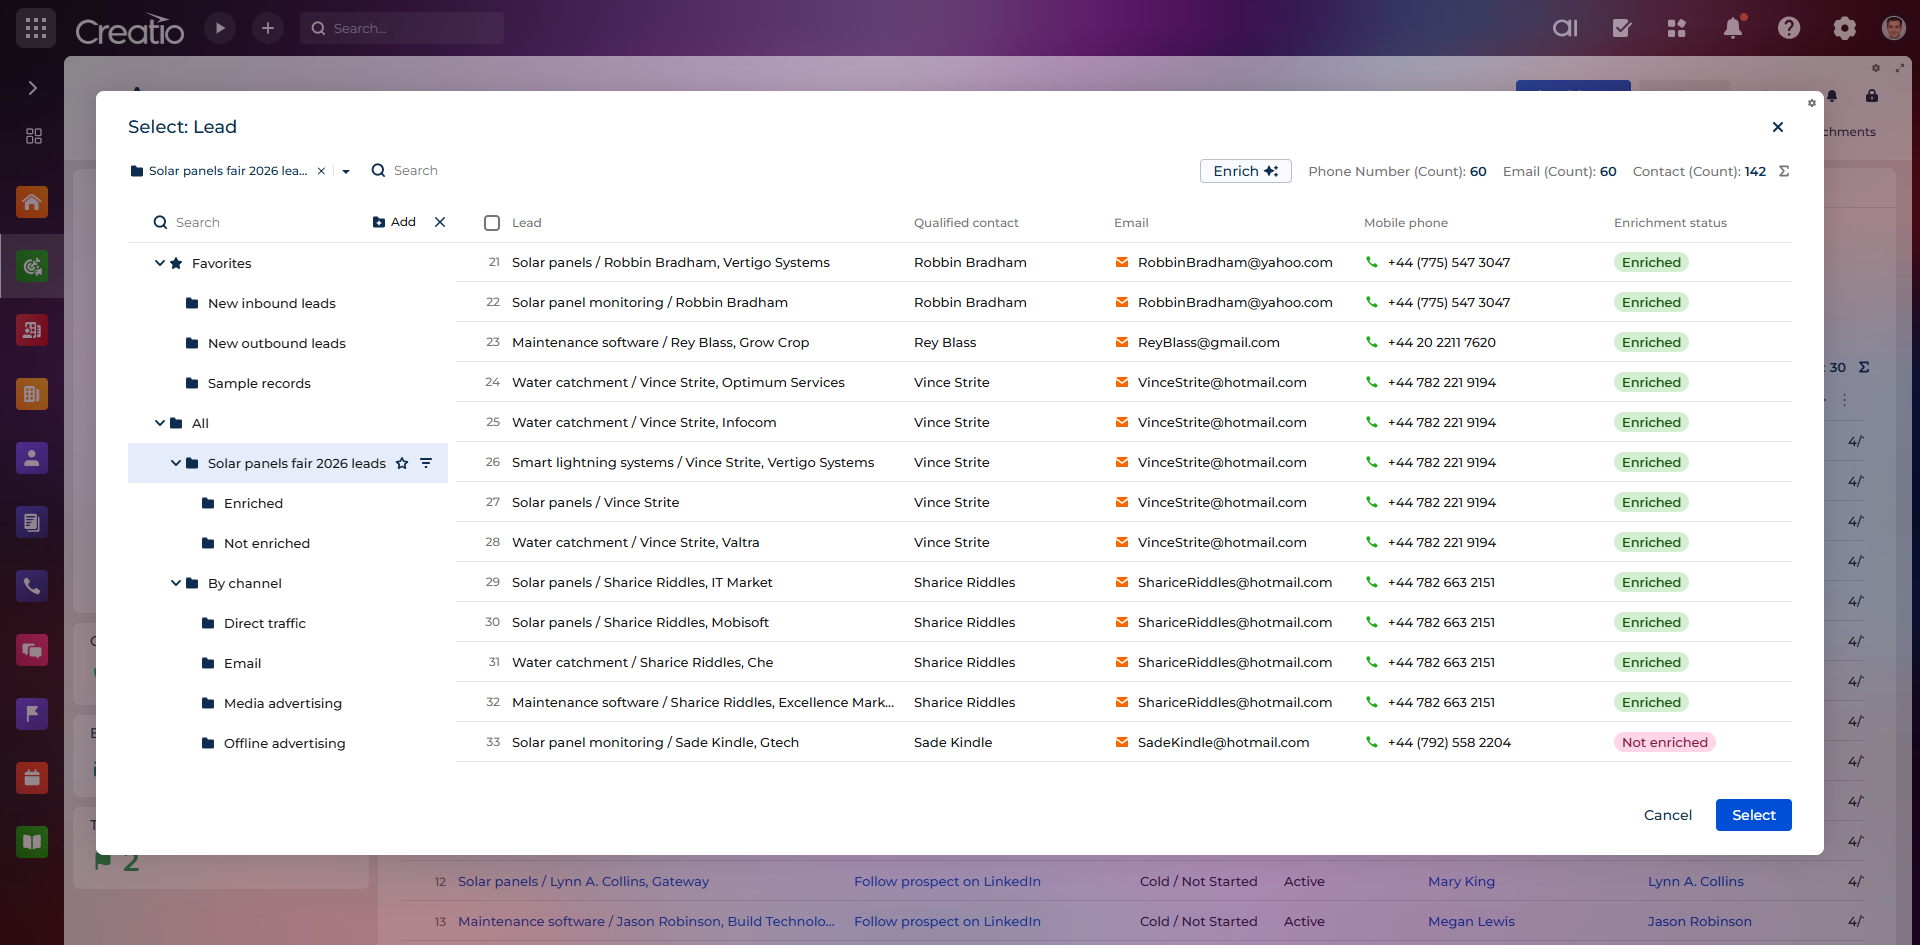Favorite the Solar panels fair 2026 leads folder
The image size is (1920, 945).
[x=402, y=463]
